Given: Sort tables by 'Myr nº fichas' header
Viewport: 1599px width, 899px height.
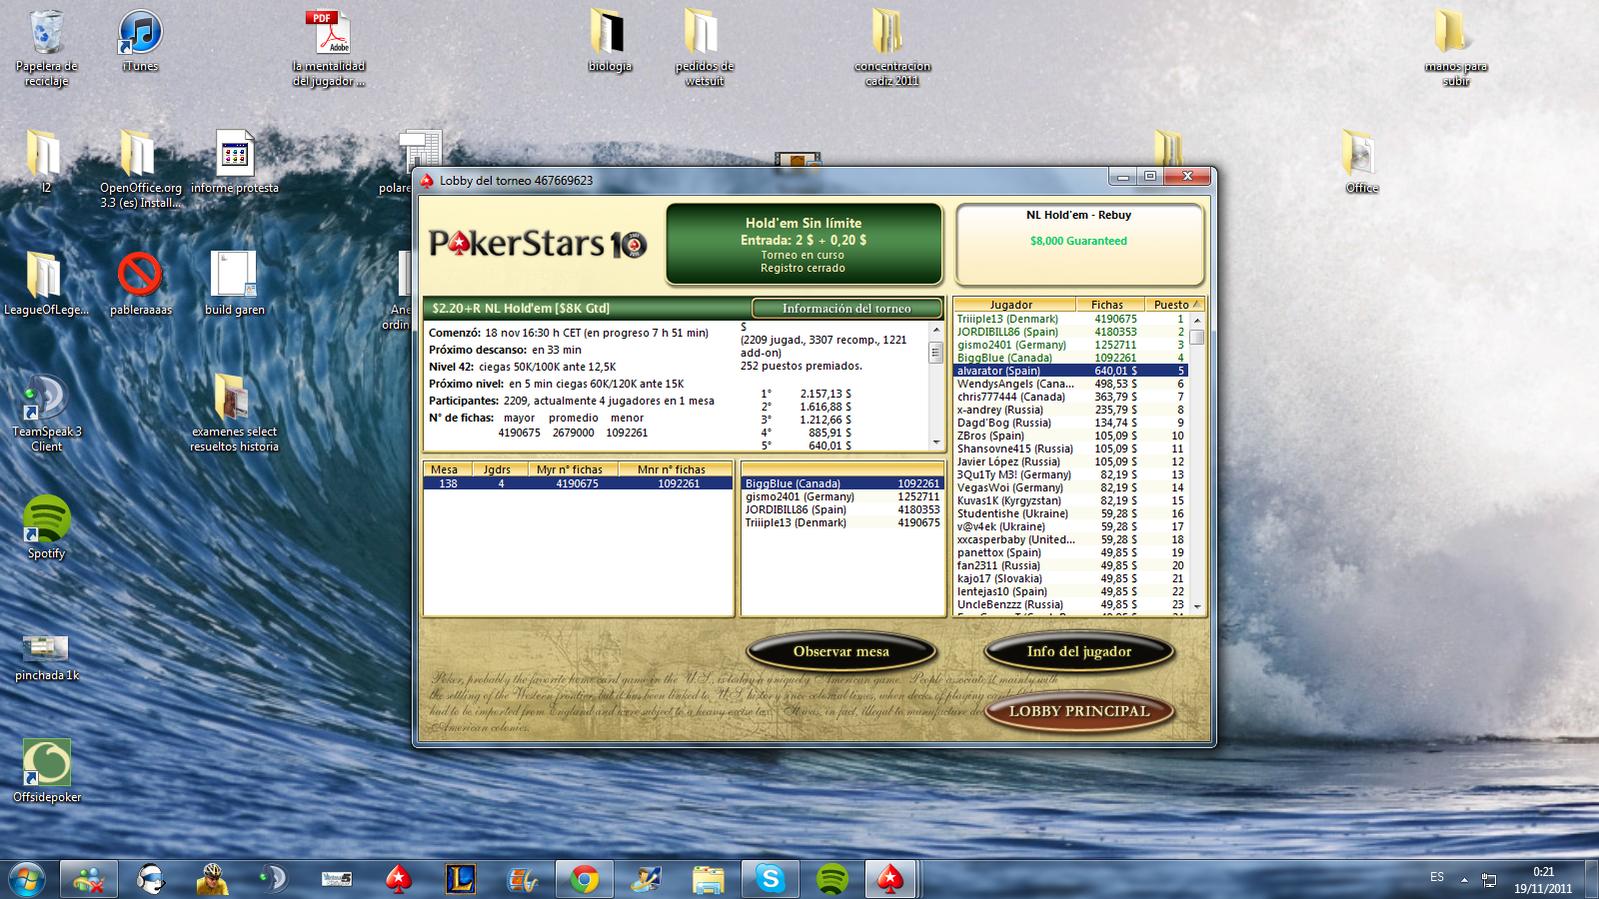Looking at the screenshot, I should click(570, 469).
